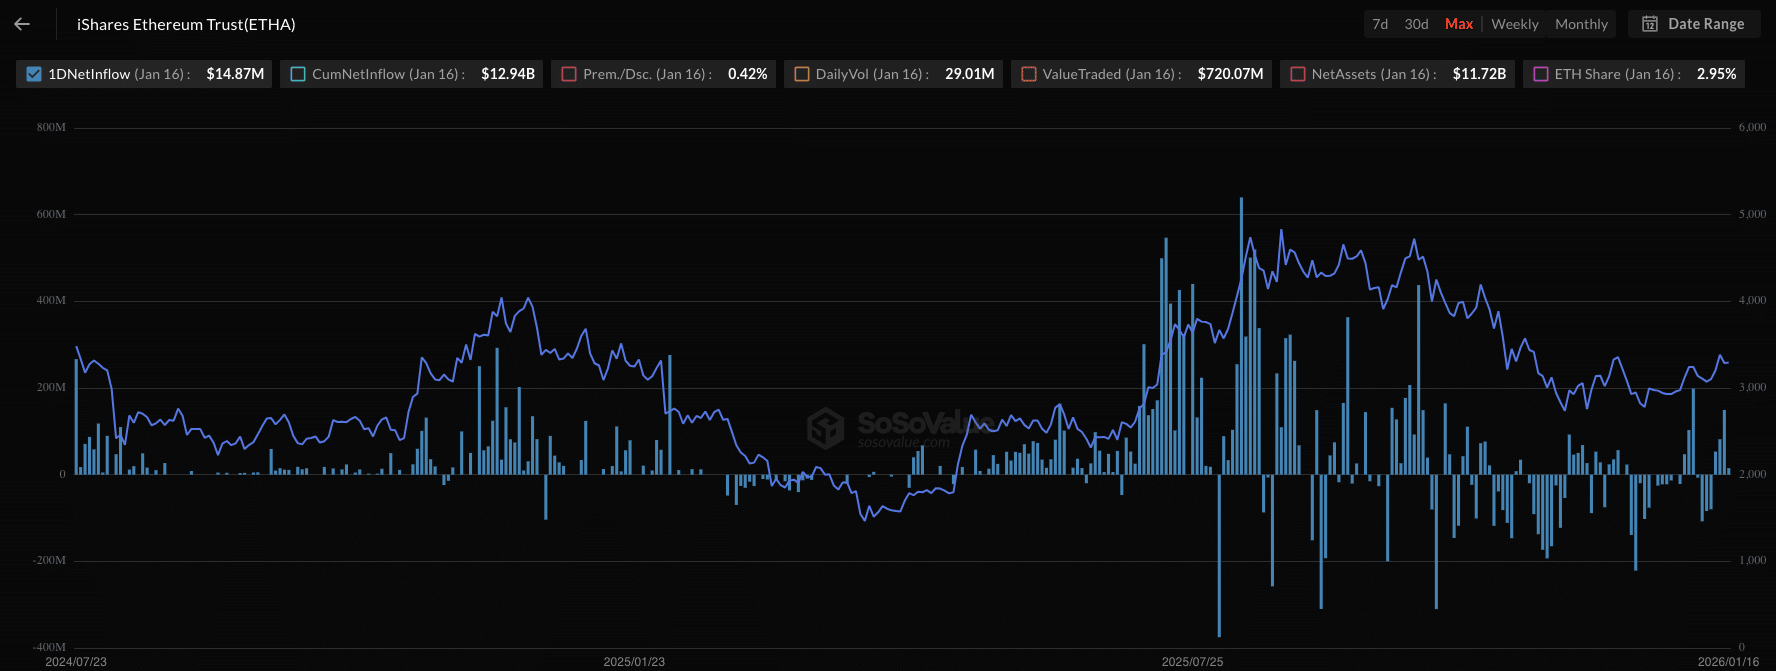Viewport: 1776px width, 671px height.
Task: Click the 2.95% ETH share value
Action: tap(1716, 74)
